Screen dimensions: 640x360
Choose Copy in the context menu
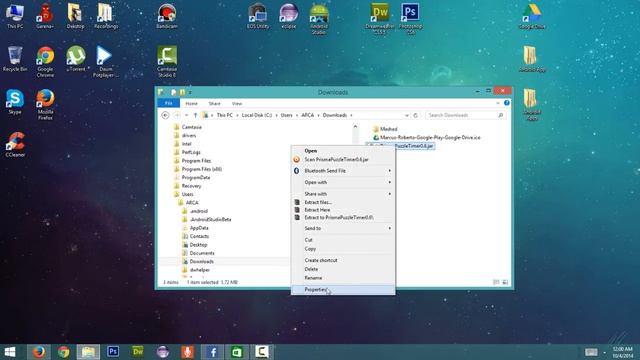tap(343, 249)
